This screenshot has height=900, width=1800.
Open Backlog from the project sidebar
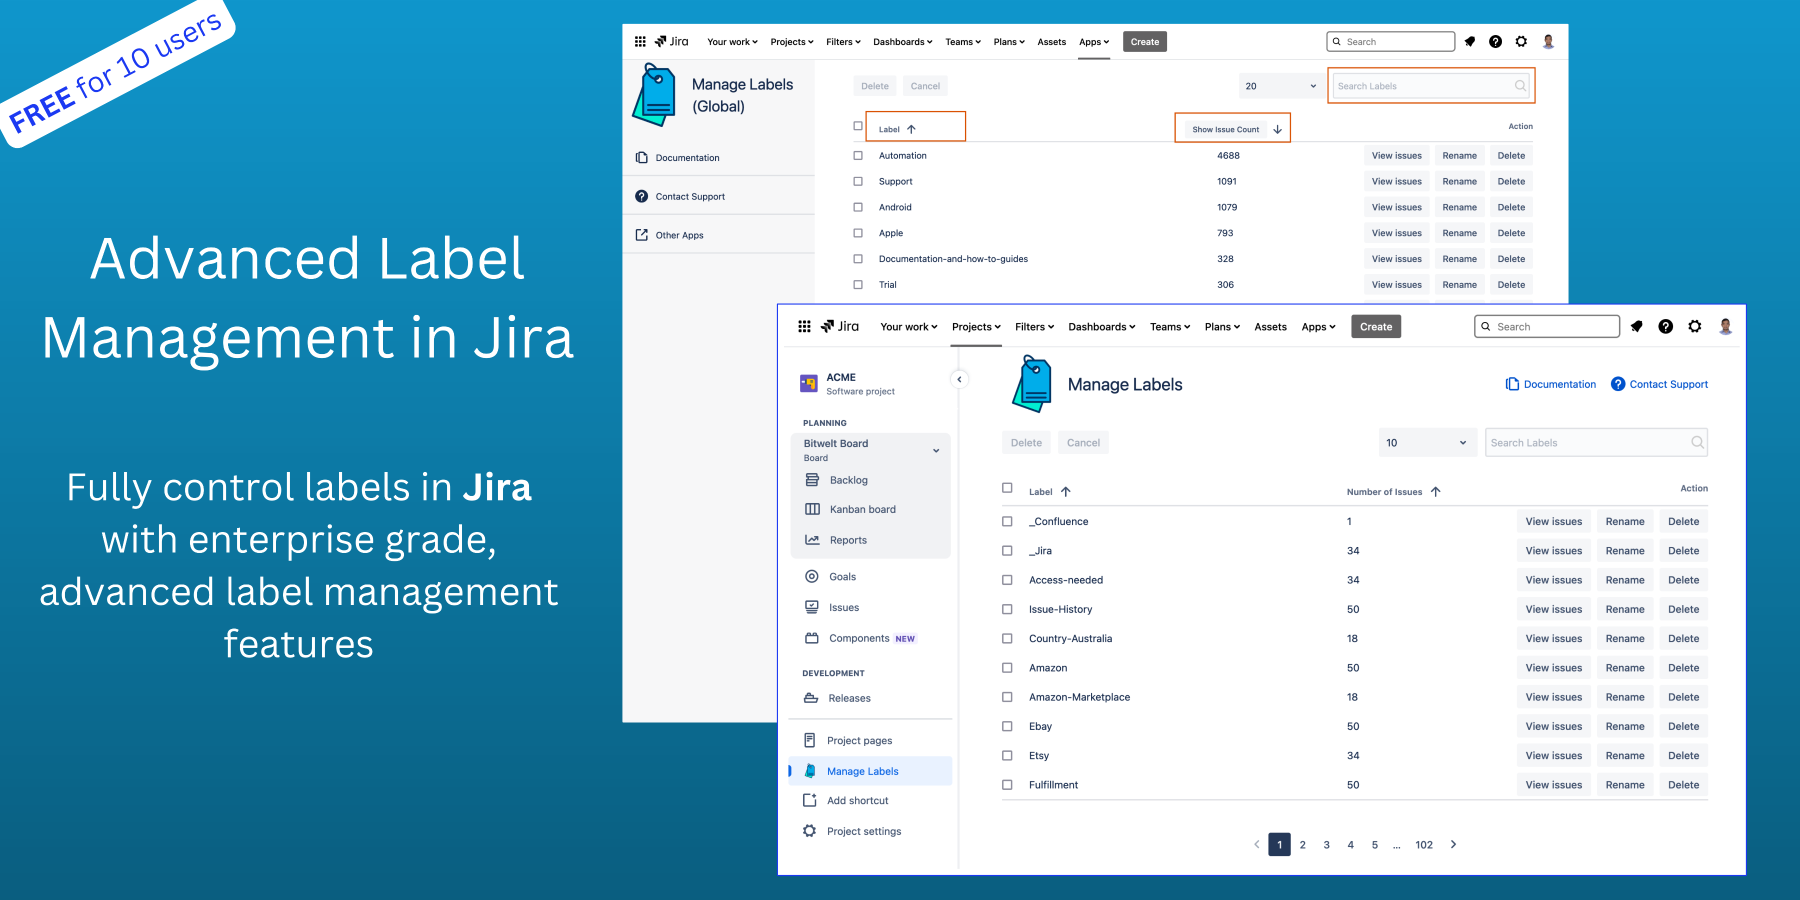pyautogui.click(x=848, y=480)
